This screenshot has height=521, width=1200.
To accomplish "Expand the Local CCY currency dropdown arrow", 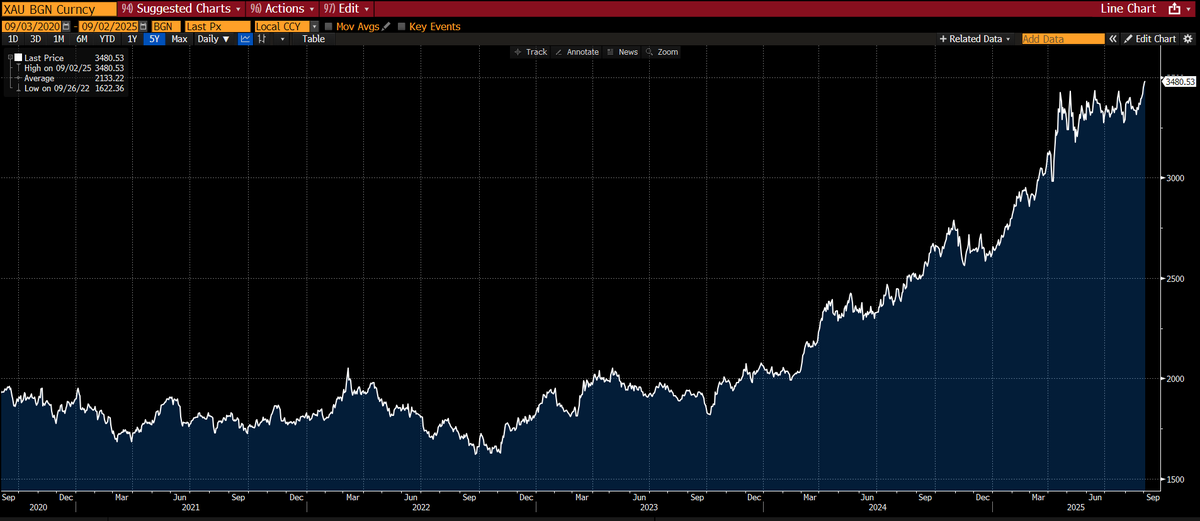I will [314, 26].
